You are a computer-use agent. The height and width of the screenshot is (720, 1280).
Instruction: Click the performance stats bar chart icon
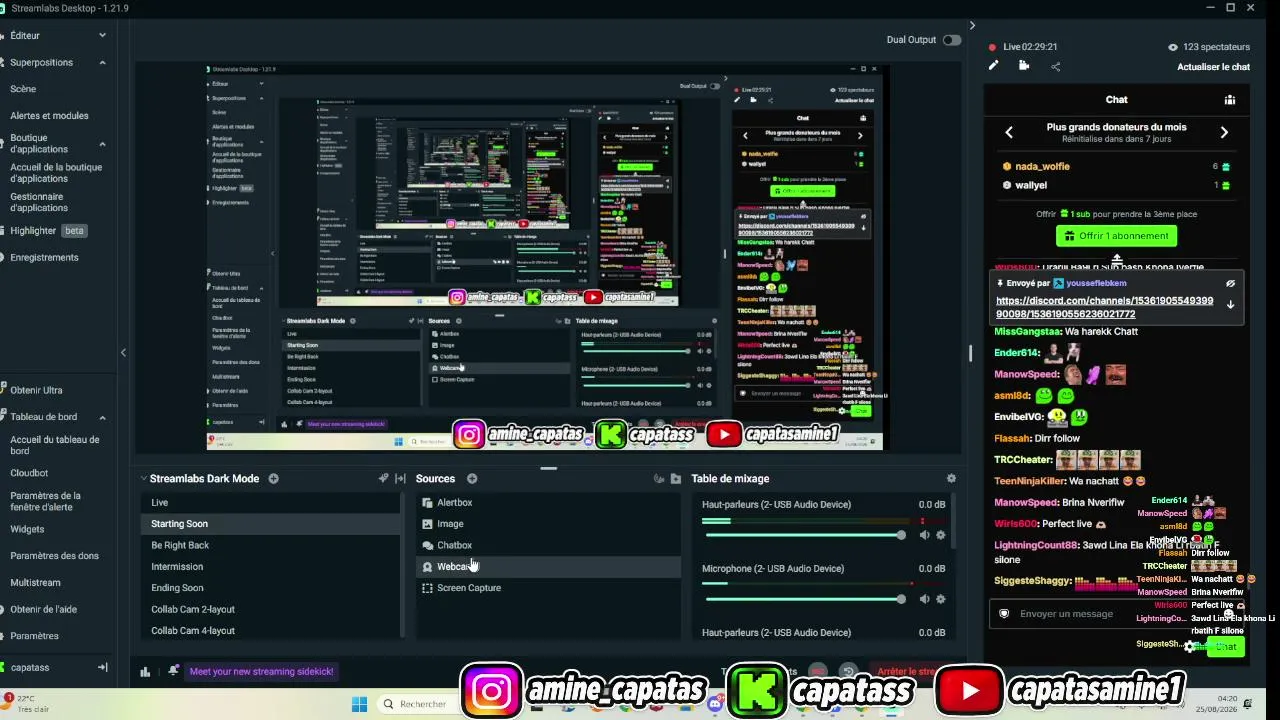point(145,672)
